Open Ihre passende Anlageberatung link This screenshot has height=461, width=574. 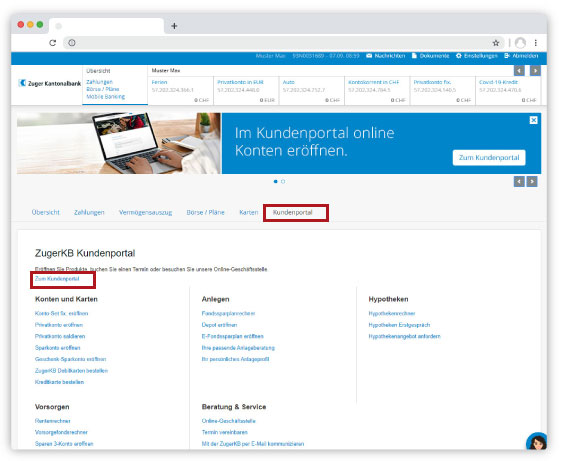(x=238, y=348)
